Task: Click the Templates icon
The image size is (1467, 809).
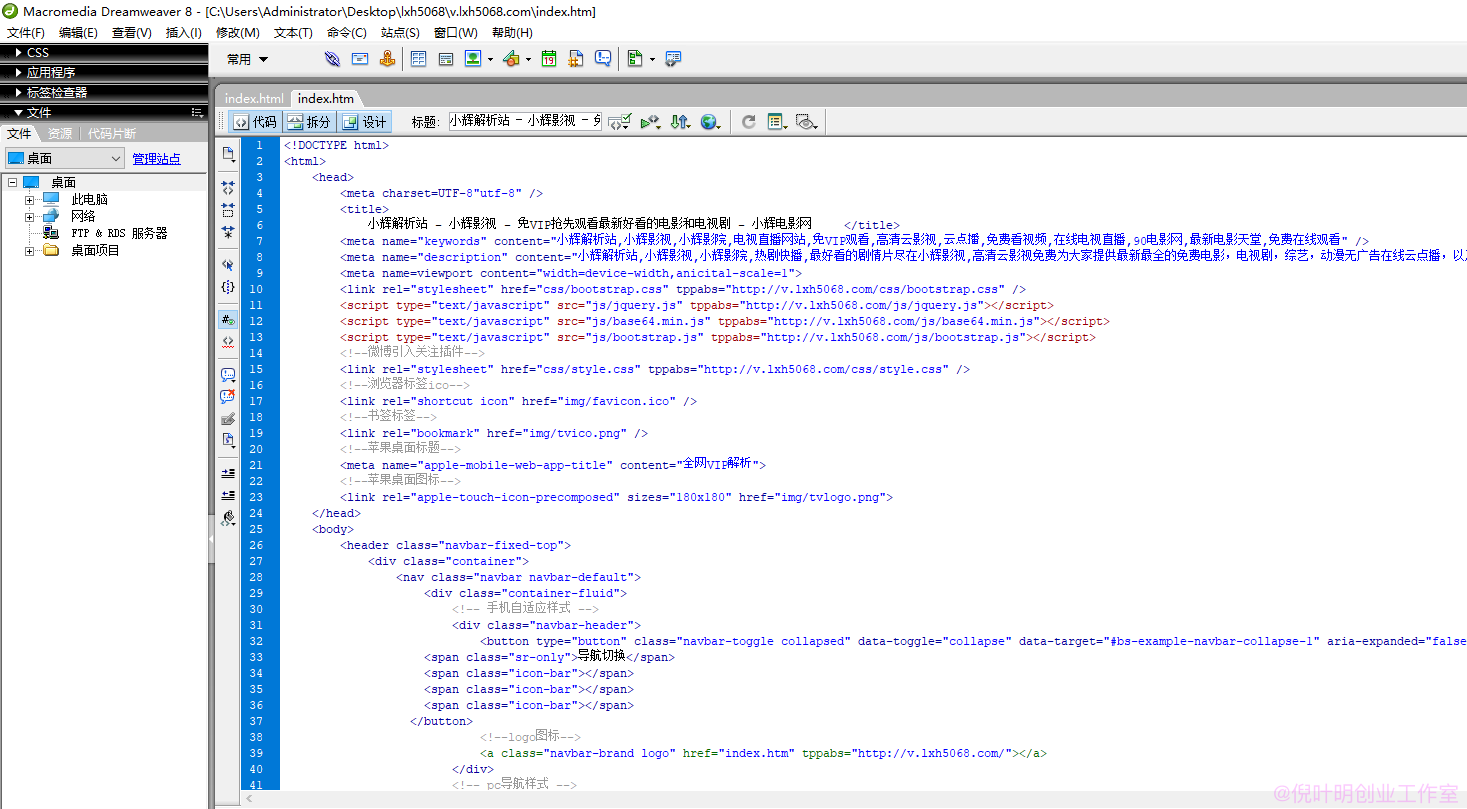Action: click(x=634, y=59)
